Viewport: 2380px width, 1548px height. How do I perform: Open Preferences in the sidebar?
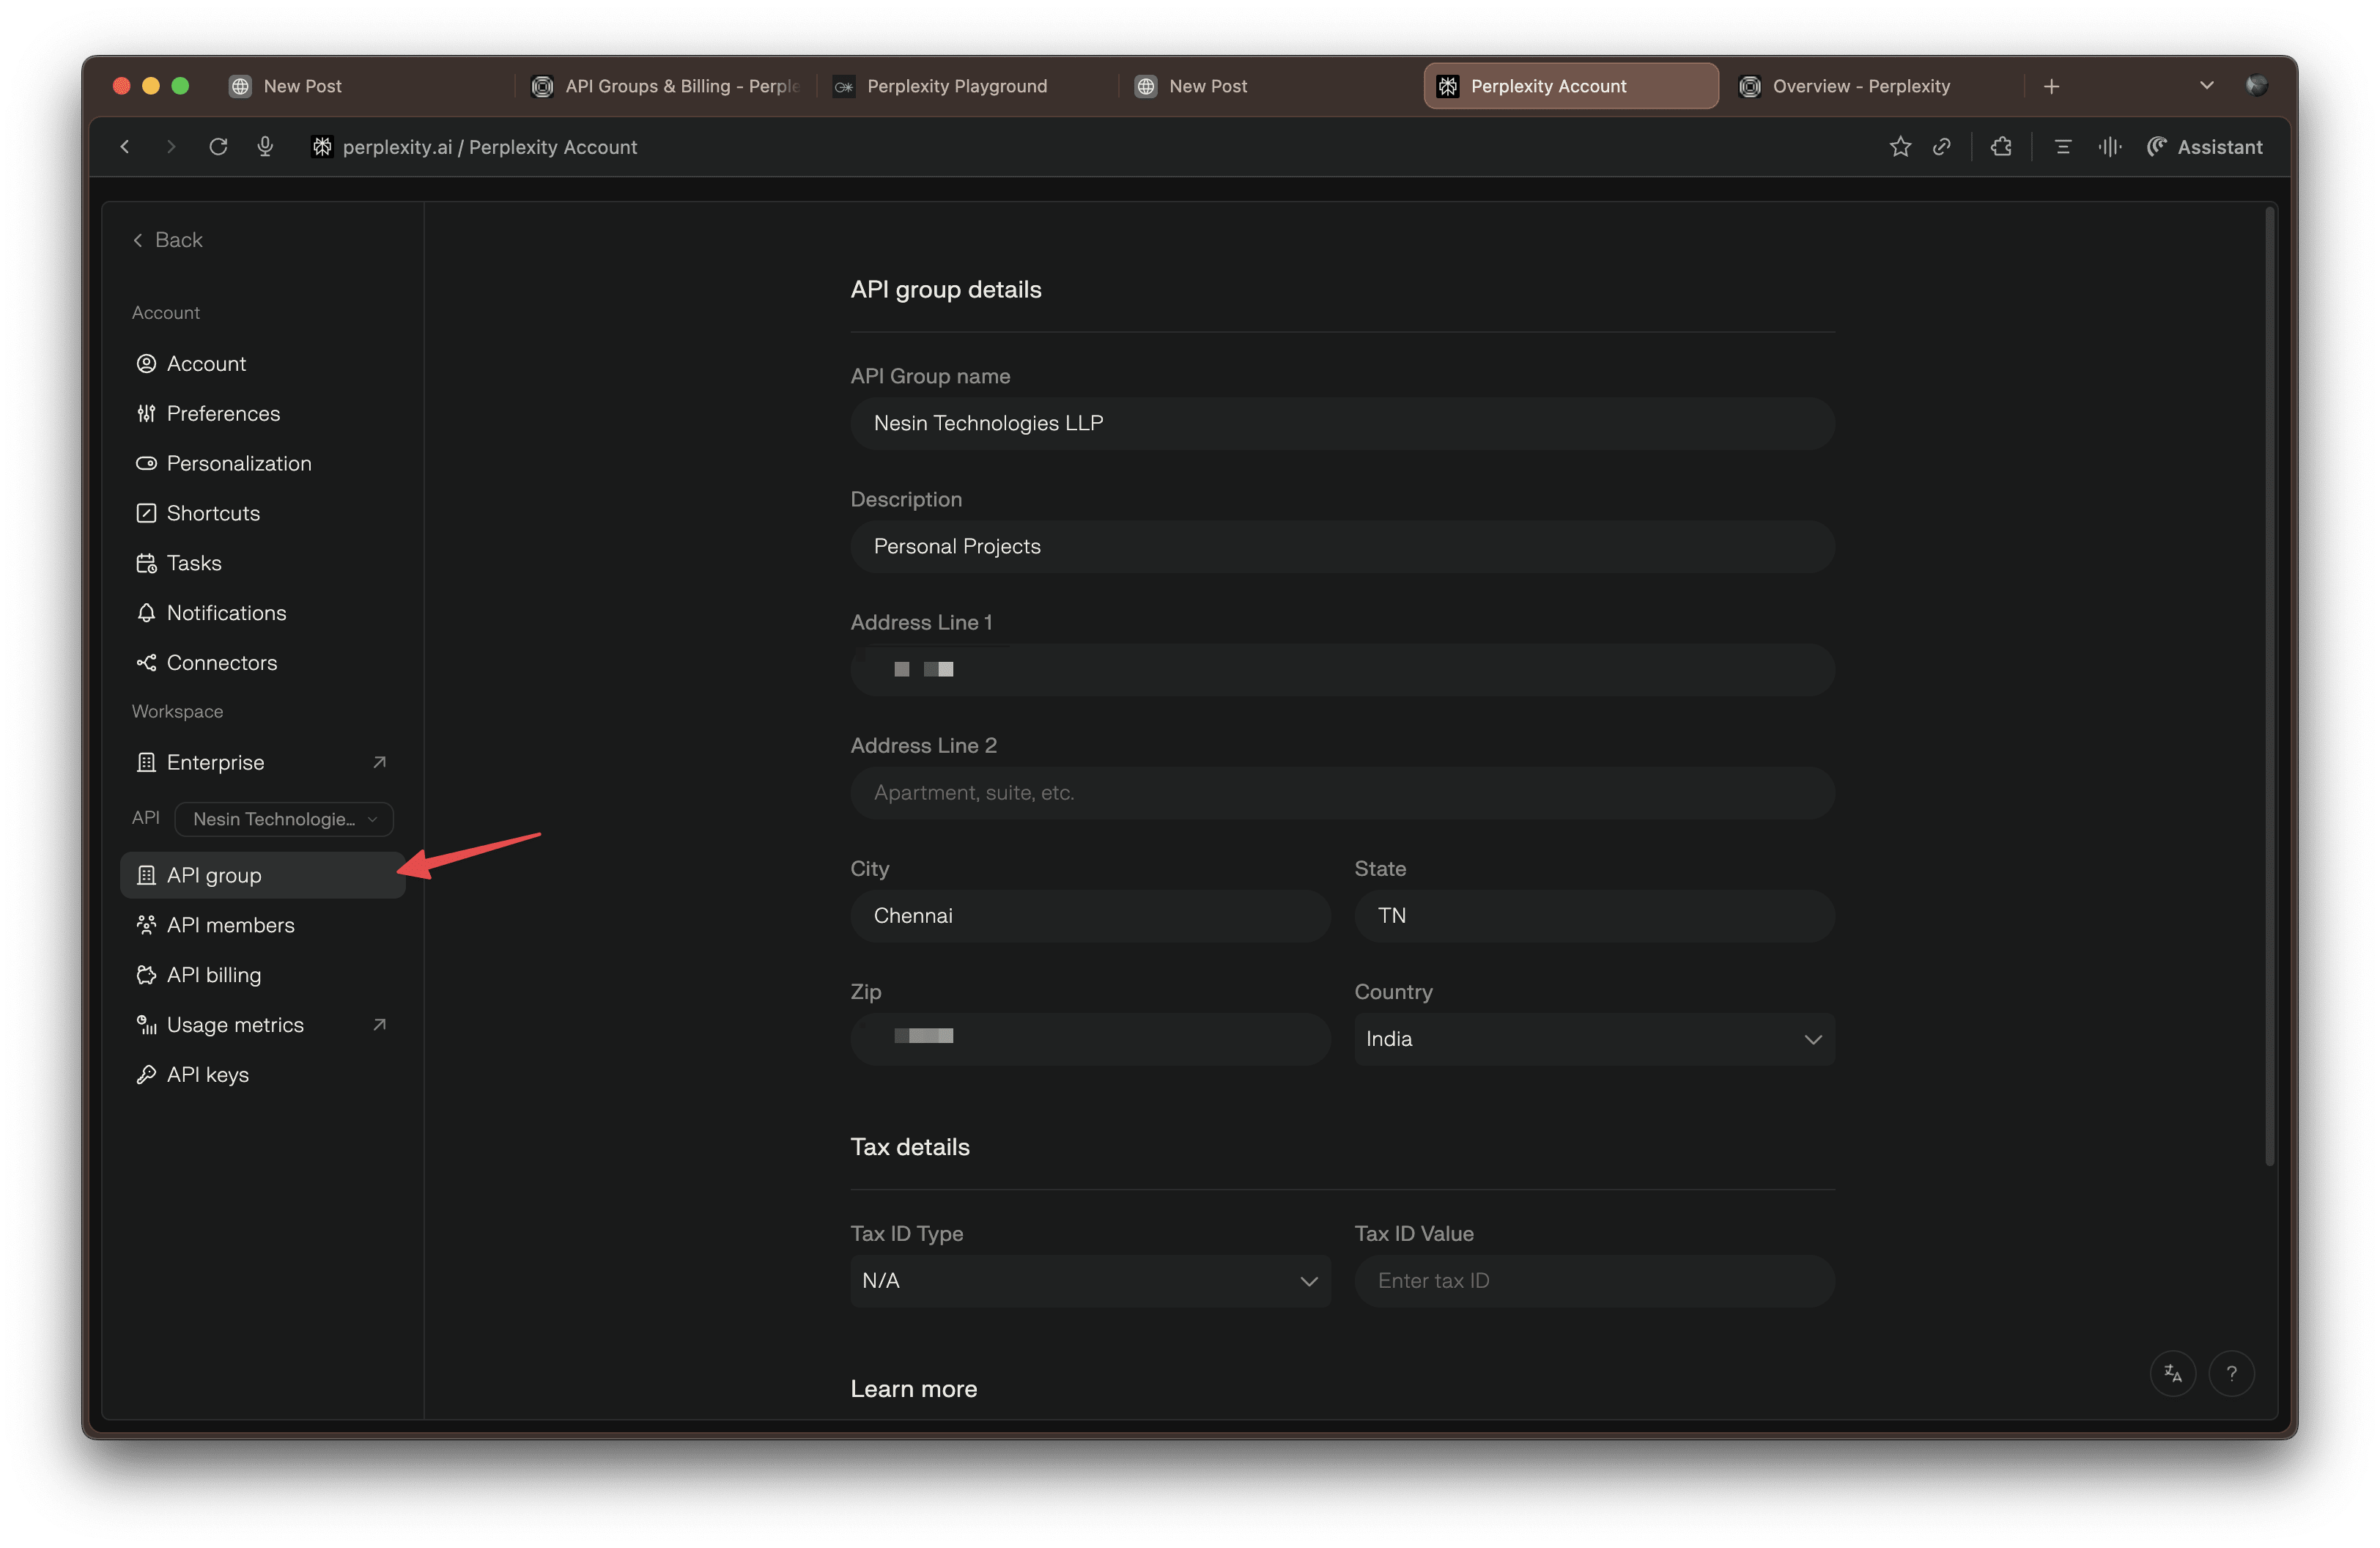coord(262,414)
